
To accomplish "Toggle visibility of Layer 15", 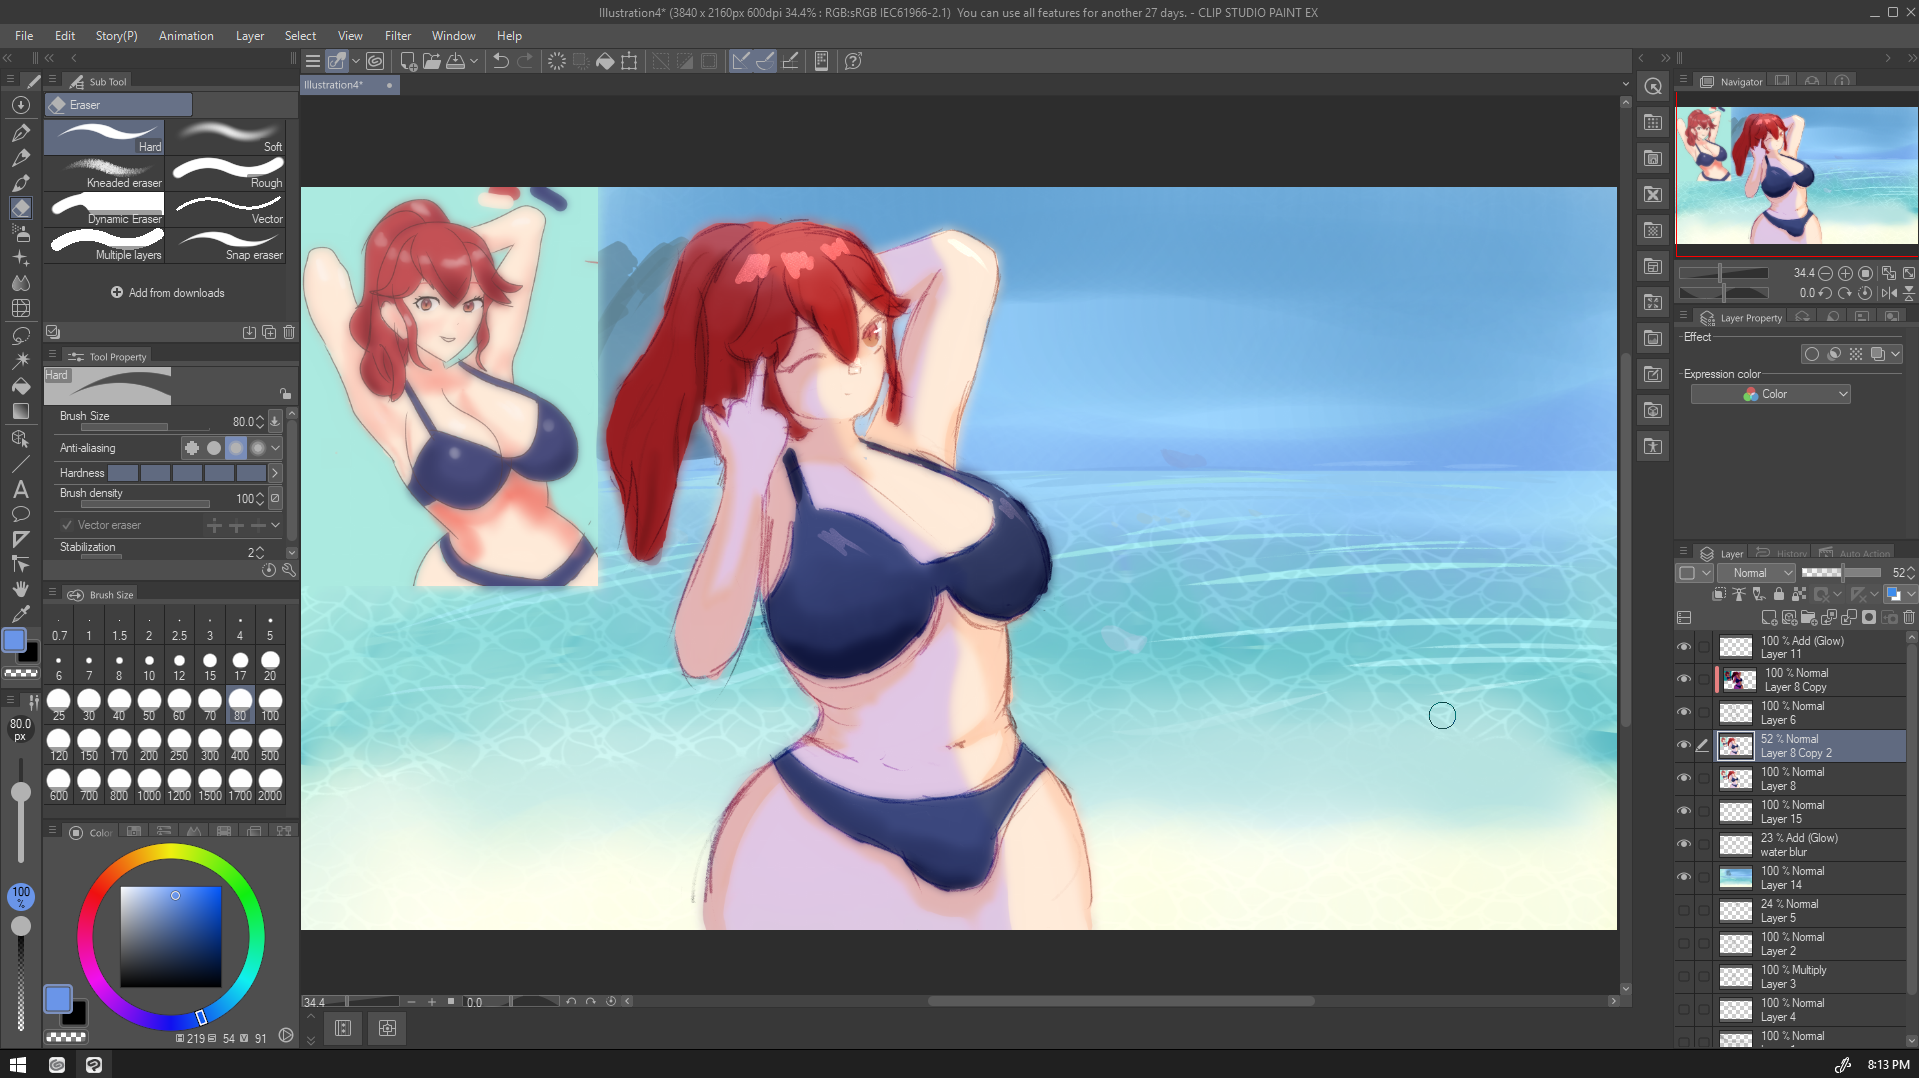I will tap(1684, 812).
